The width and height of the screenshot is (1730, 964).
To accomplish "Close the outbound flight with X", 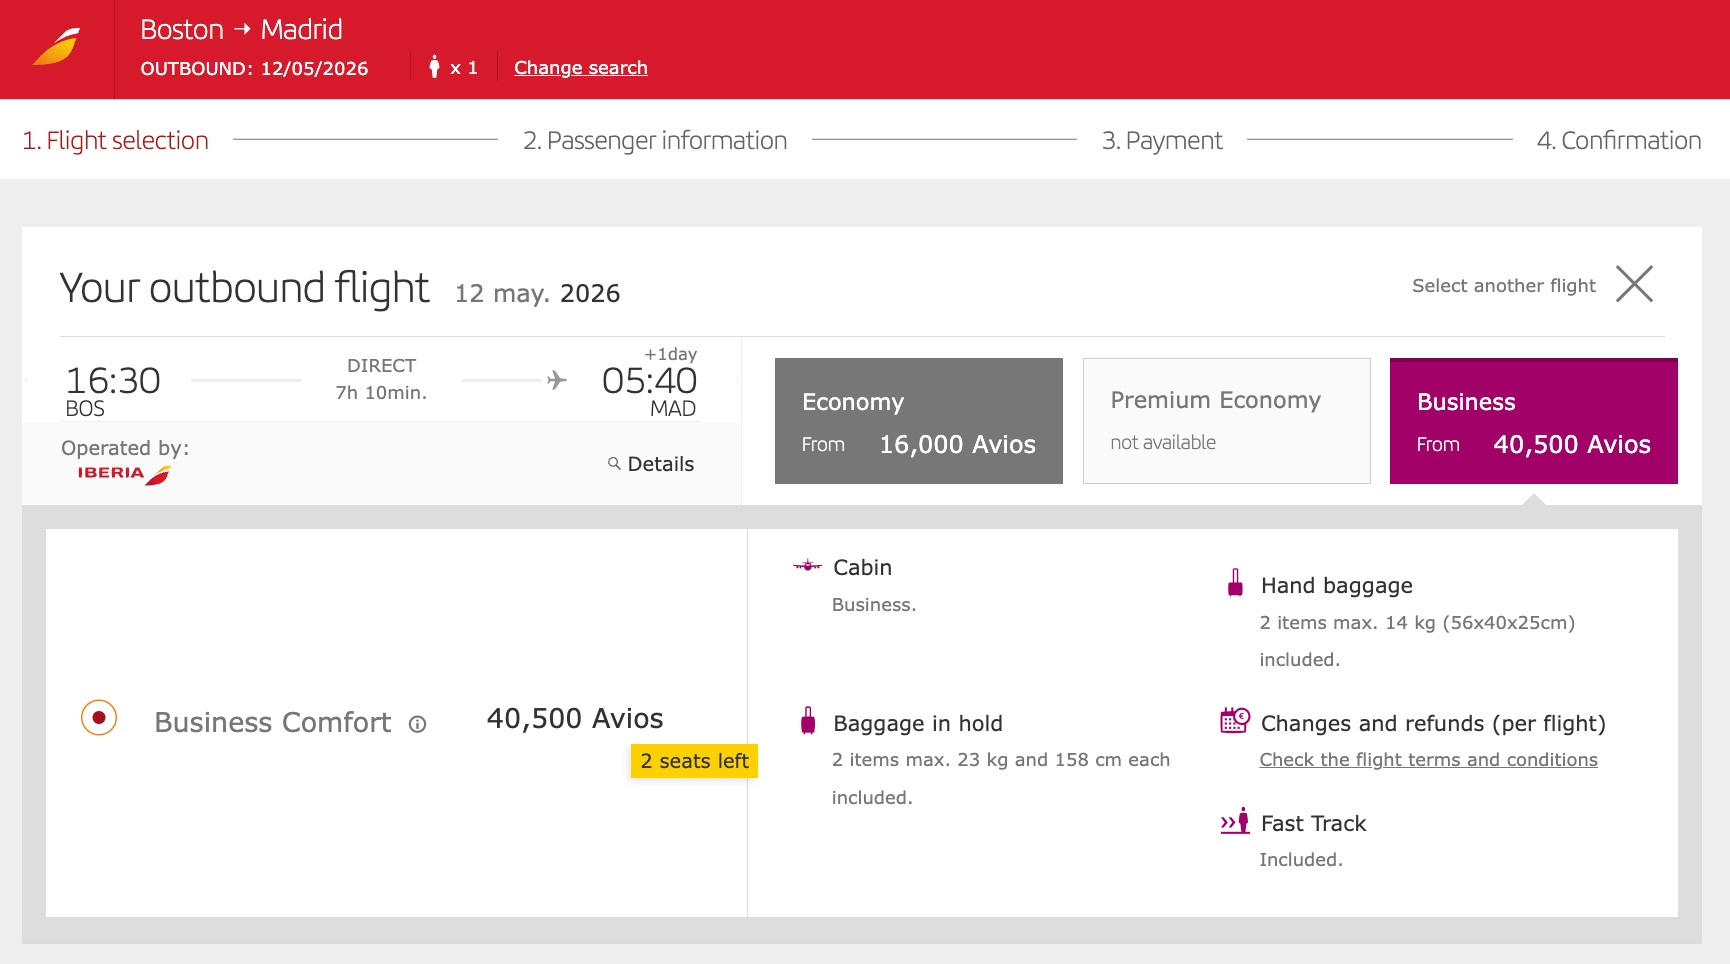I will tap(1634, 284).
